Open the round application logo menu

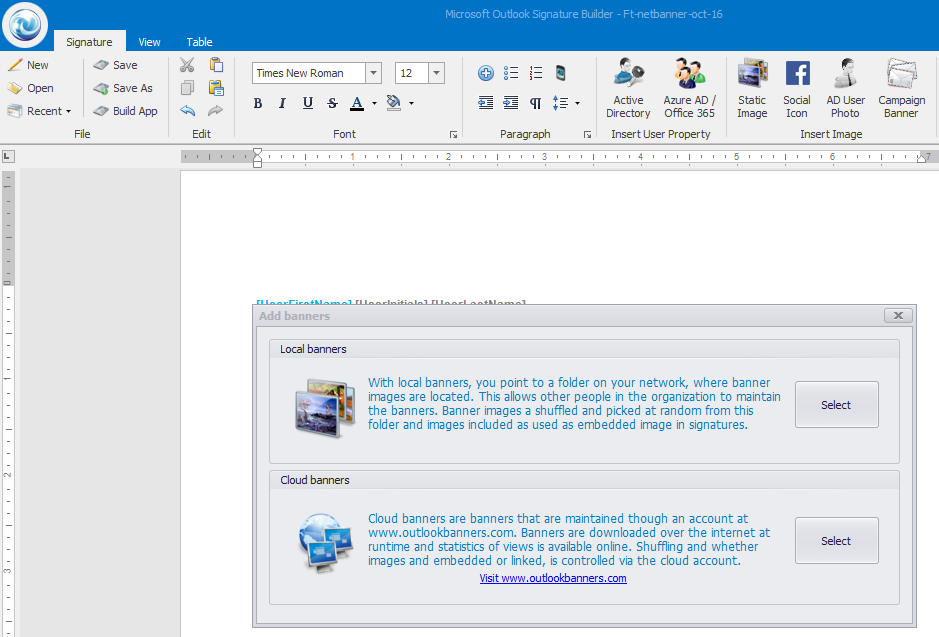25,25
